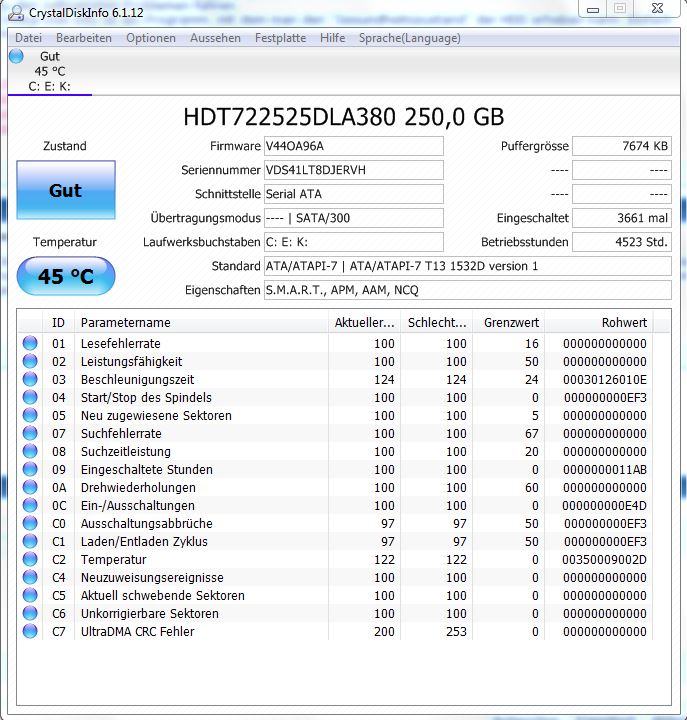Click status orb of Leistungsfähigkeit row

[30, 361]
